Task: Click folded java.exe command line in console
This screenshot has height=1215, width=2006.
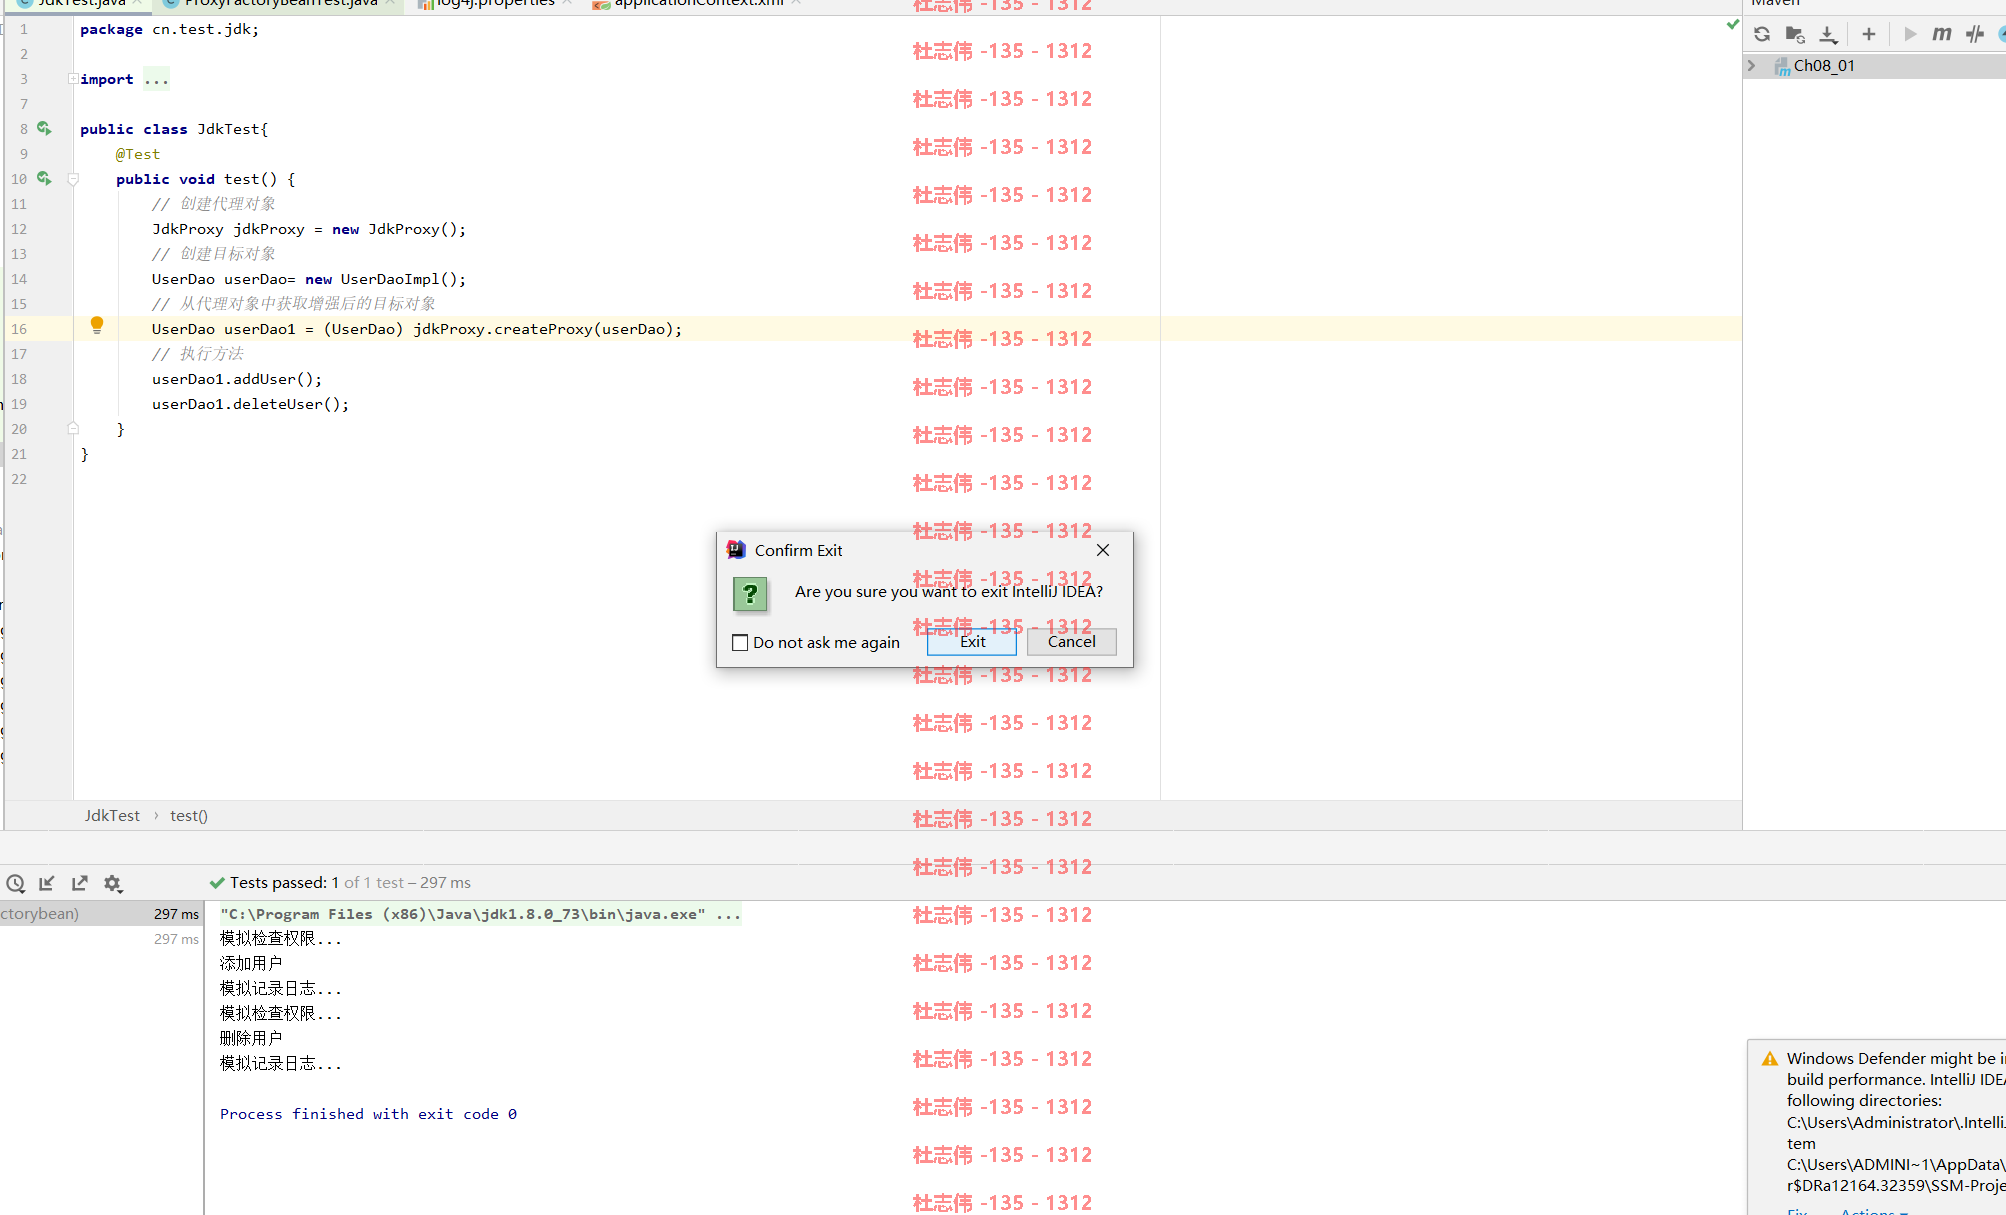Action: [480, 914]
